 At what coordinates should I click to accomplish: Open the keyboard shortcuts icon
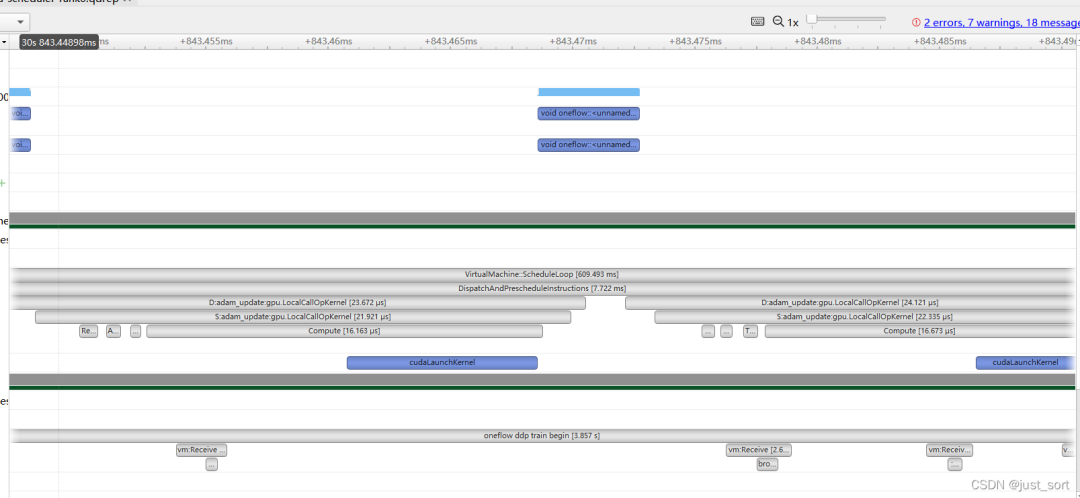(x=758, y=21)
